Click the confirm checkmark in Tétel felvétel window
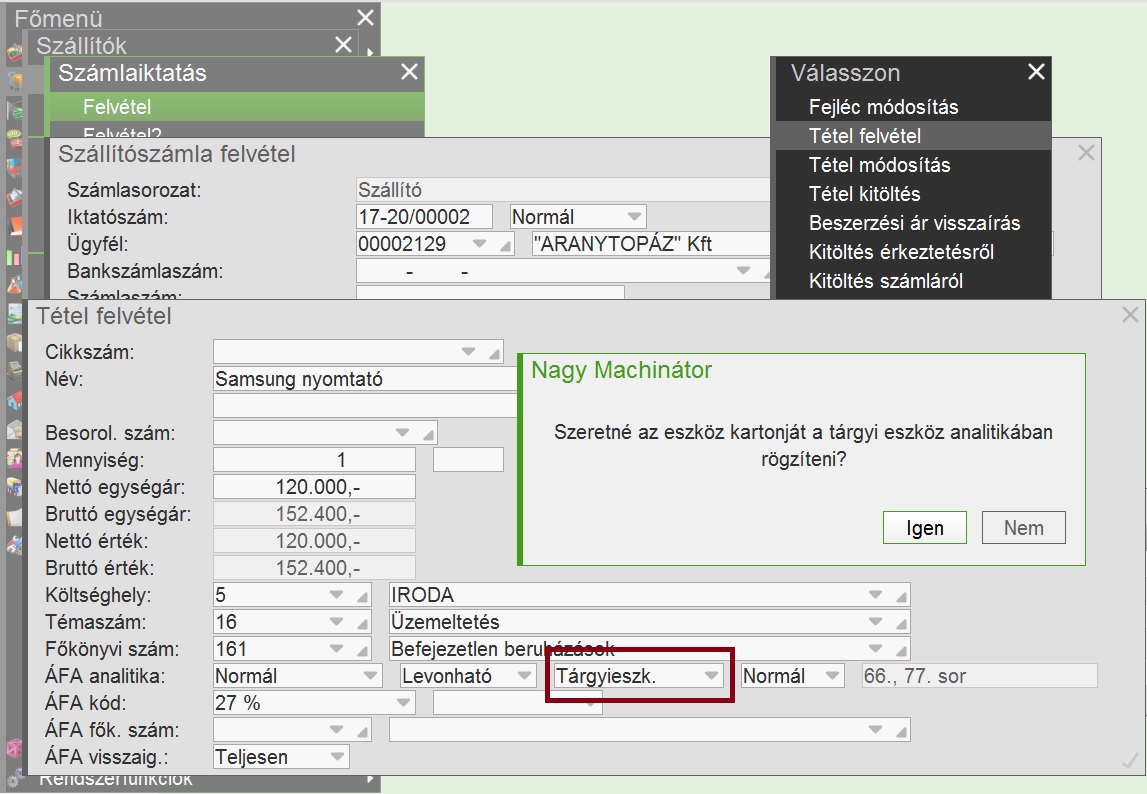The height and width of the screenshot is (794, 1147). click(x=1129, y=761)
